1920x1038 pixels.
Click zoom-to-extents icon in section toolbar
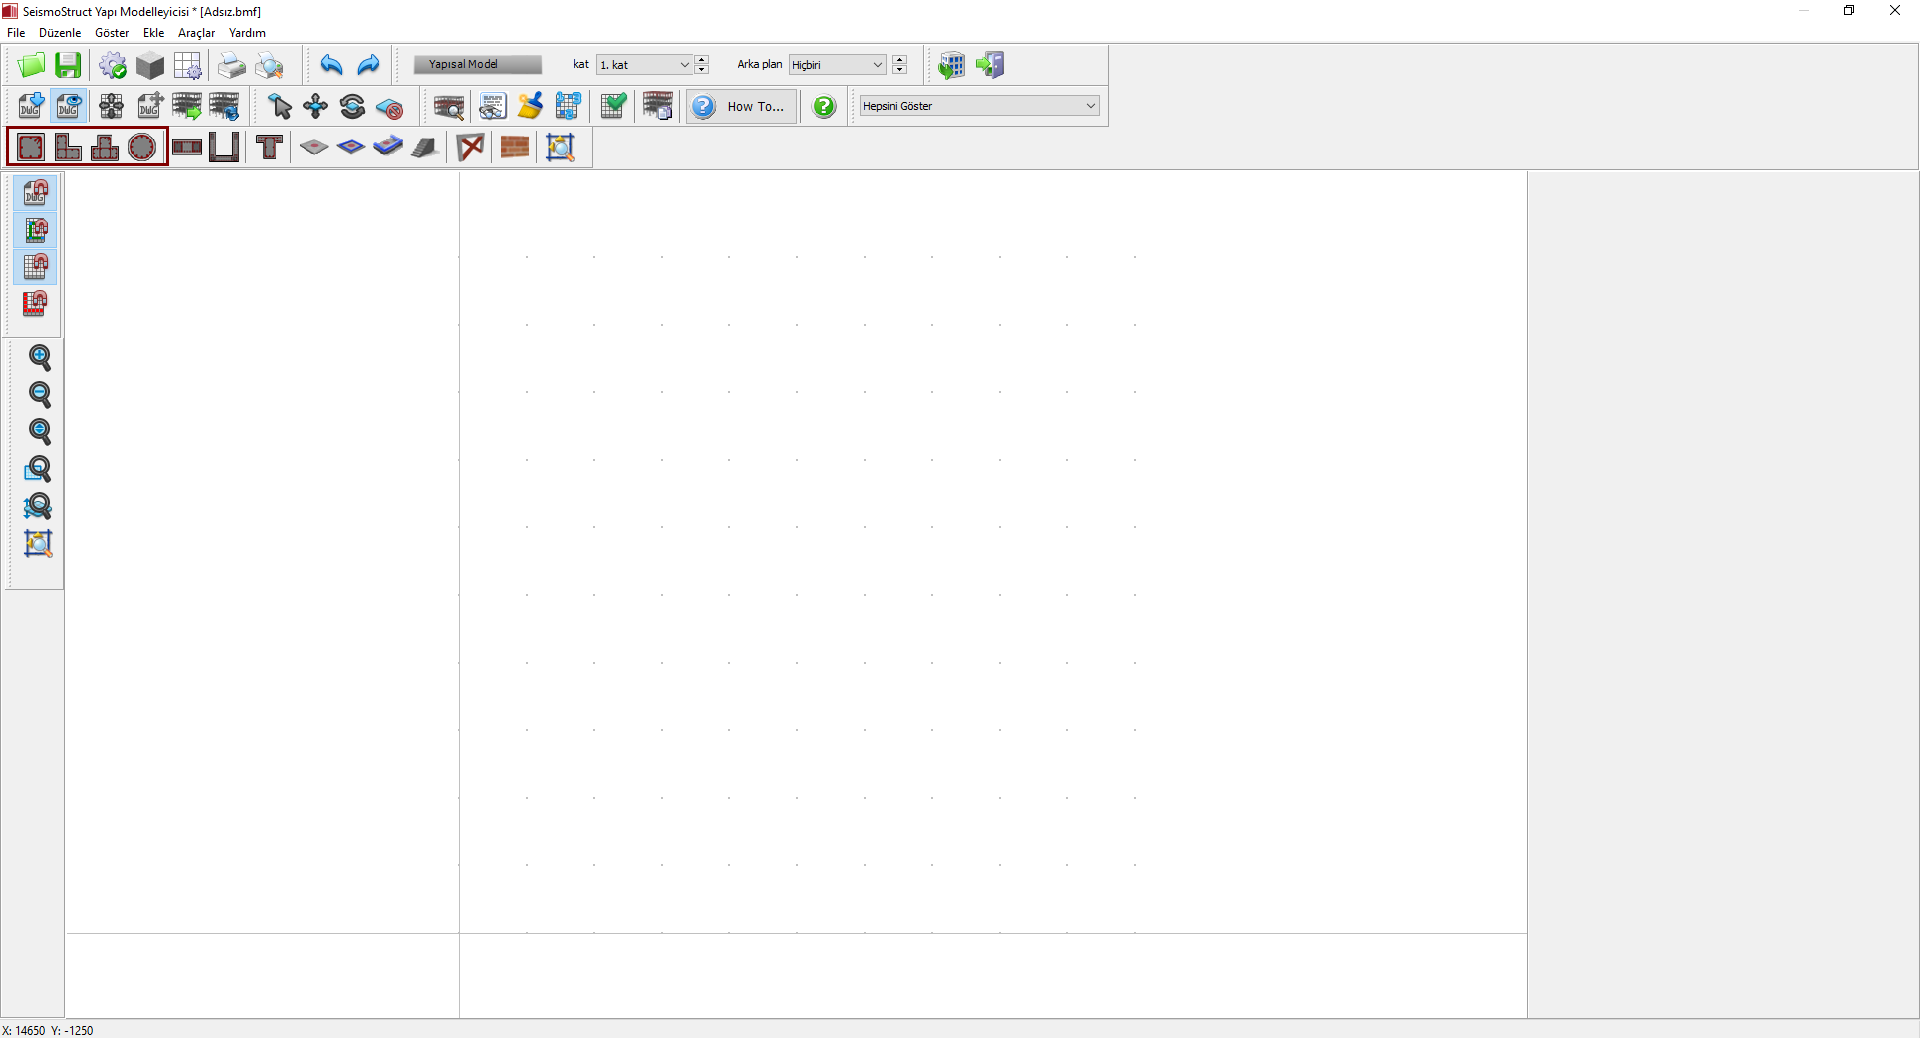(x=560, y=147)
